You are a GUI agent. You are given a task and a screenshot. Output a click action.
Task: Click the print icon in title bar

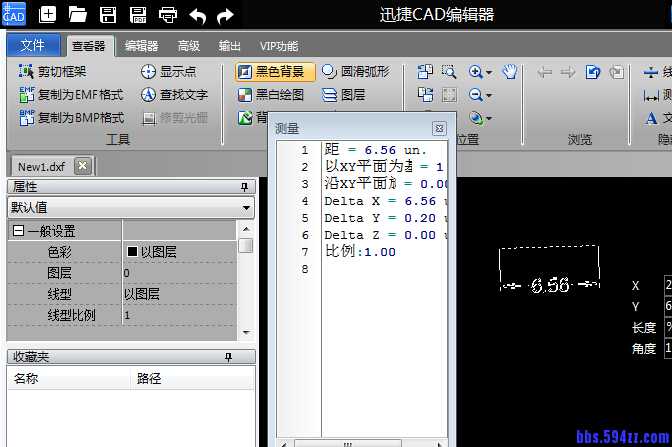pos(168,15)
